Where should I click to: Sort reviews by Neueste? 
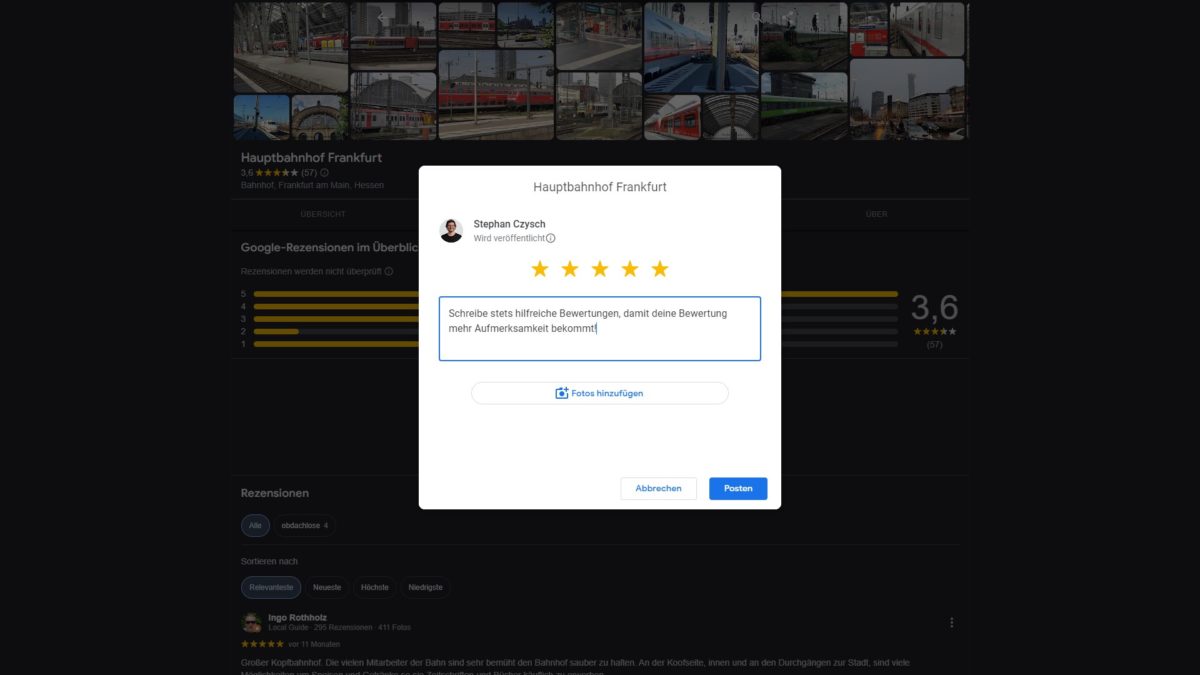(x=327, y=588)
